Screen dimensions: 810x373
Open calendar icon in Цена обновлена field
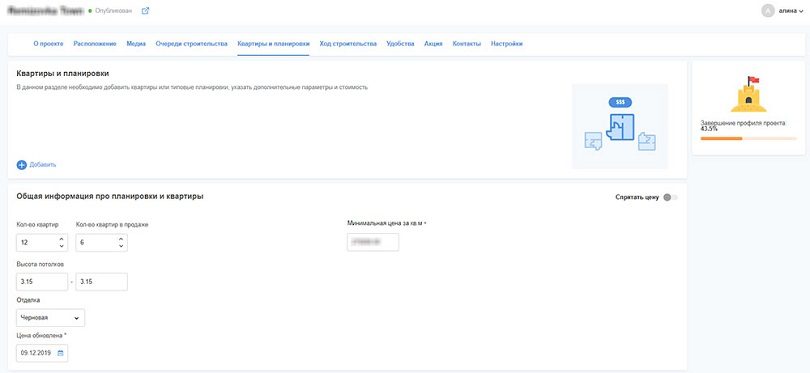(x=60, y=353)
